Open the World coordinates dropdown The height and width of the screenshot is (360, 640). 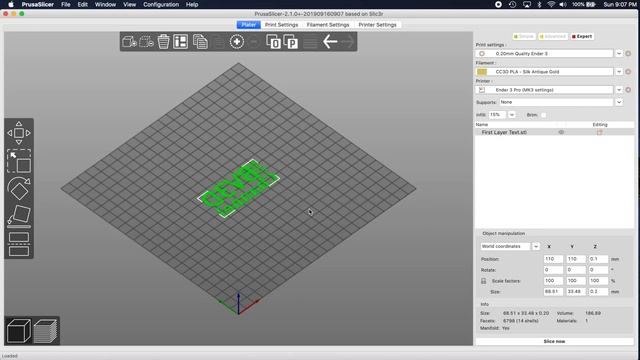point(536,247)
